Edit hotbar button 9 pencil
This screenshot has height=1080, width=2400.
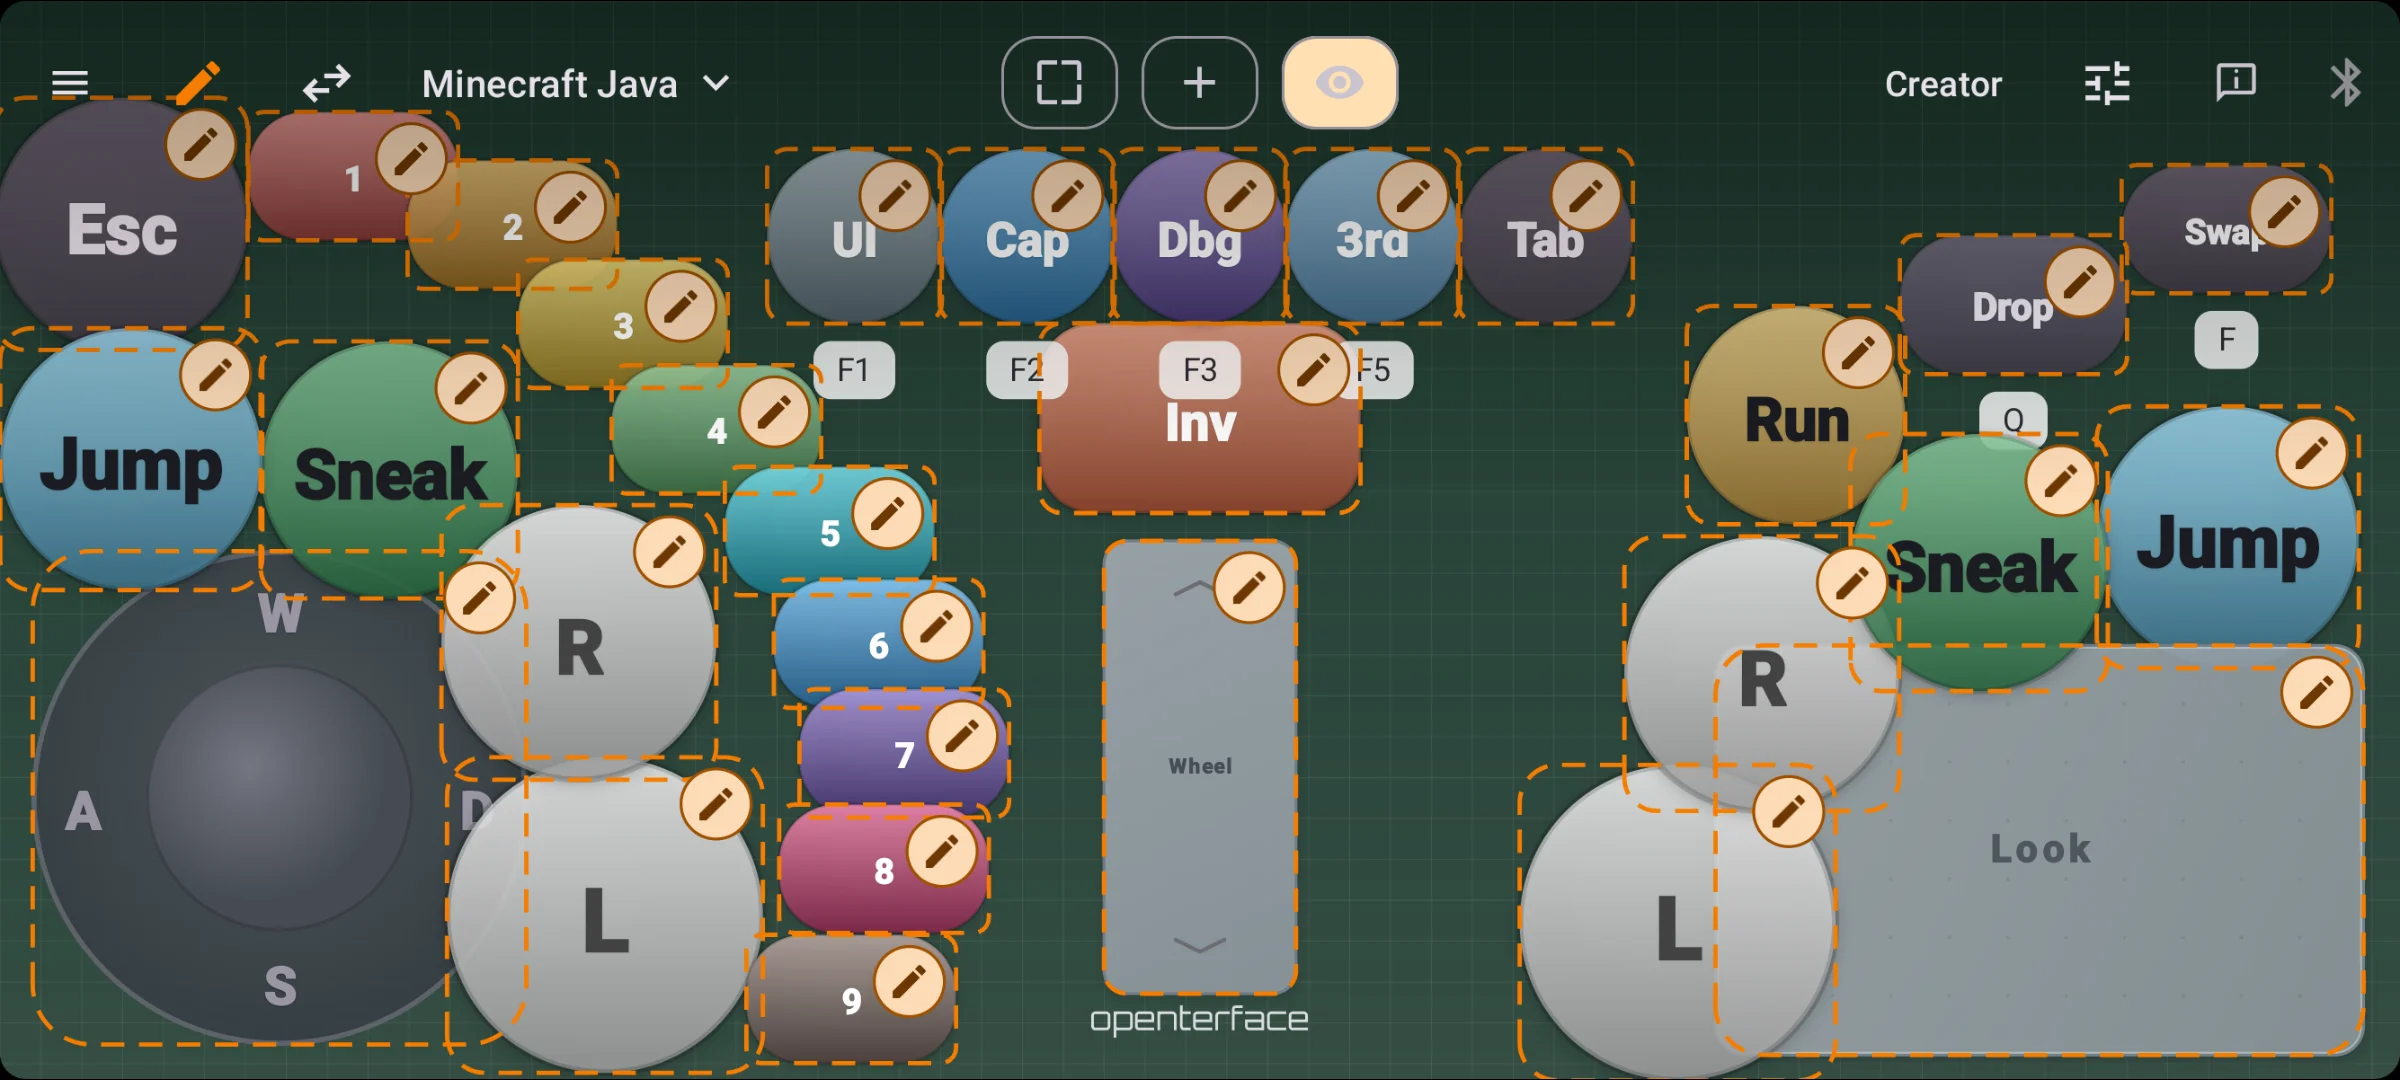click(909, 981)
